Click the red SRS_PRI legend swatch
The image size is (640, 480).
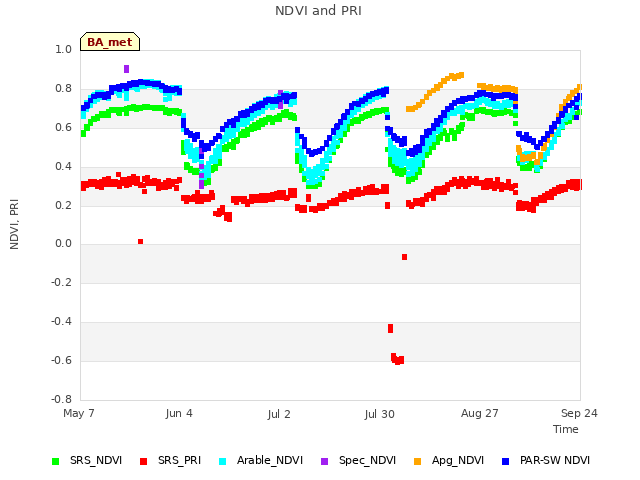click(143, 461)
